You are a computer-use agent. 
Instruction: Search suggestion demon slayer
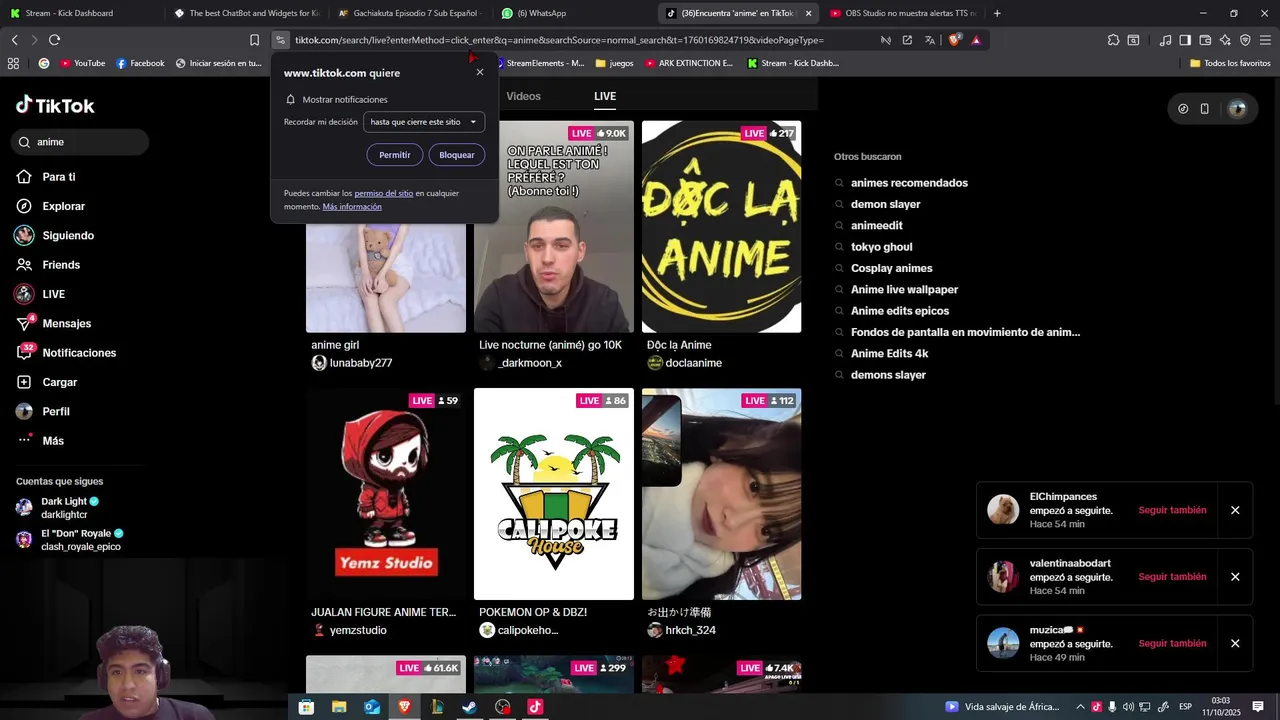886,204
